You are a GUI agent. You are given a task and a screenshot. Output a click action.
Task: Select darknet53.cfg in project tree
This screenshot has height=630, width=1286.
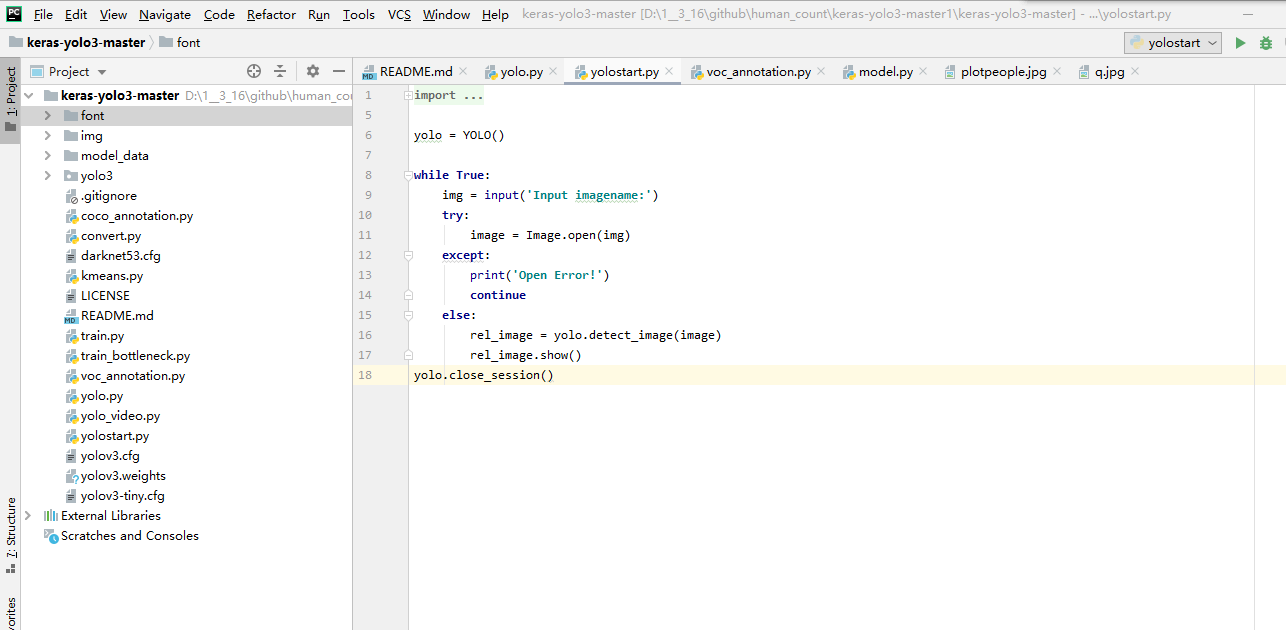click(112, 256)
